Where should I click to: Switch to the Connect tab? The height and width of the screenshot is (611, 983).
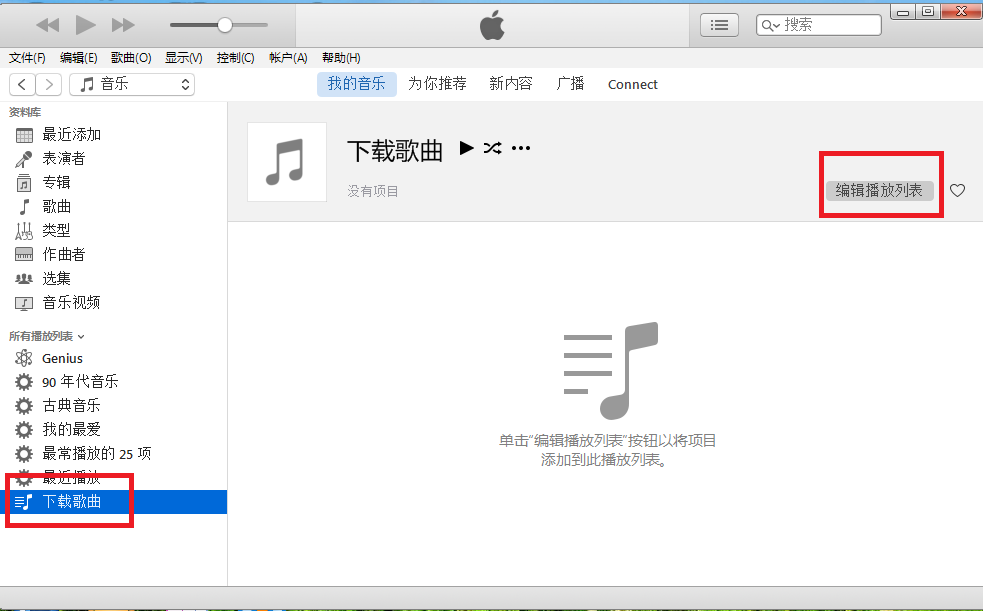point(633,85)
